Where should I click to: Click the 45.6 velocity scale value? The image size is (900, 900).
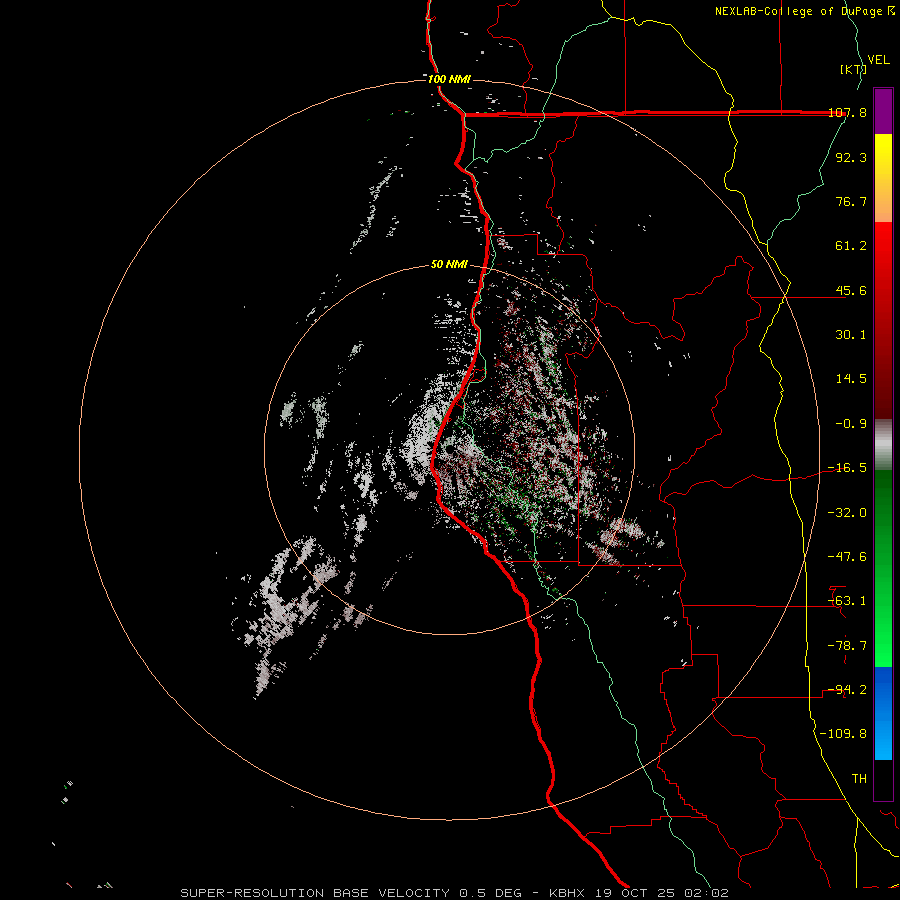(851, 290)
